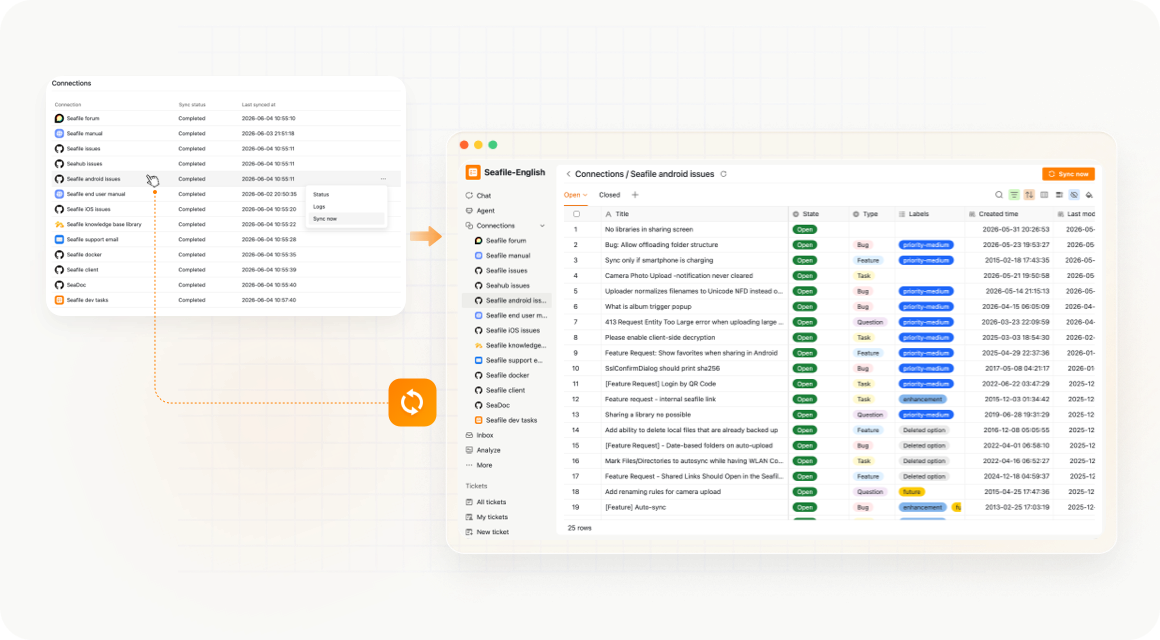Switch to the Closed view tab

(610, 195)
